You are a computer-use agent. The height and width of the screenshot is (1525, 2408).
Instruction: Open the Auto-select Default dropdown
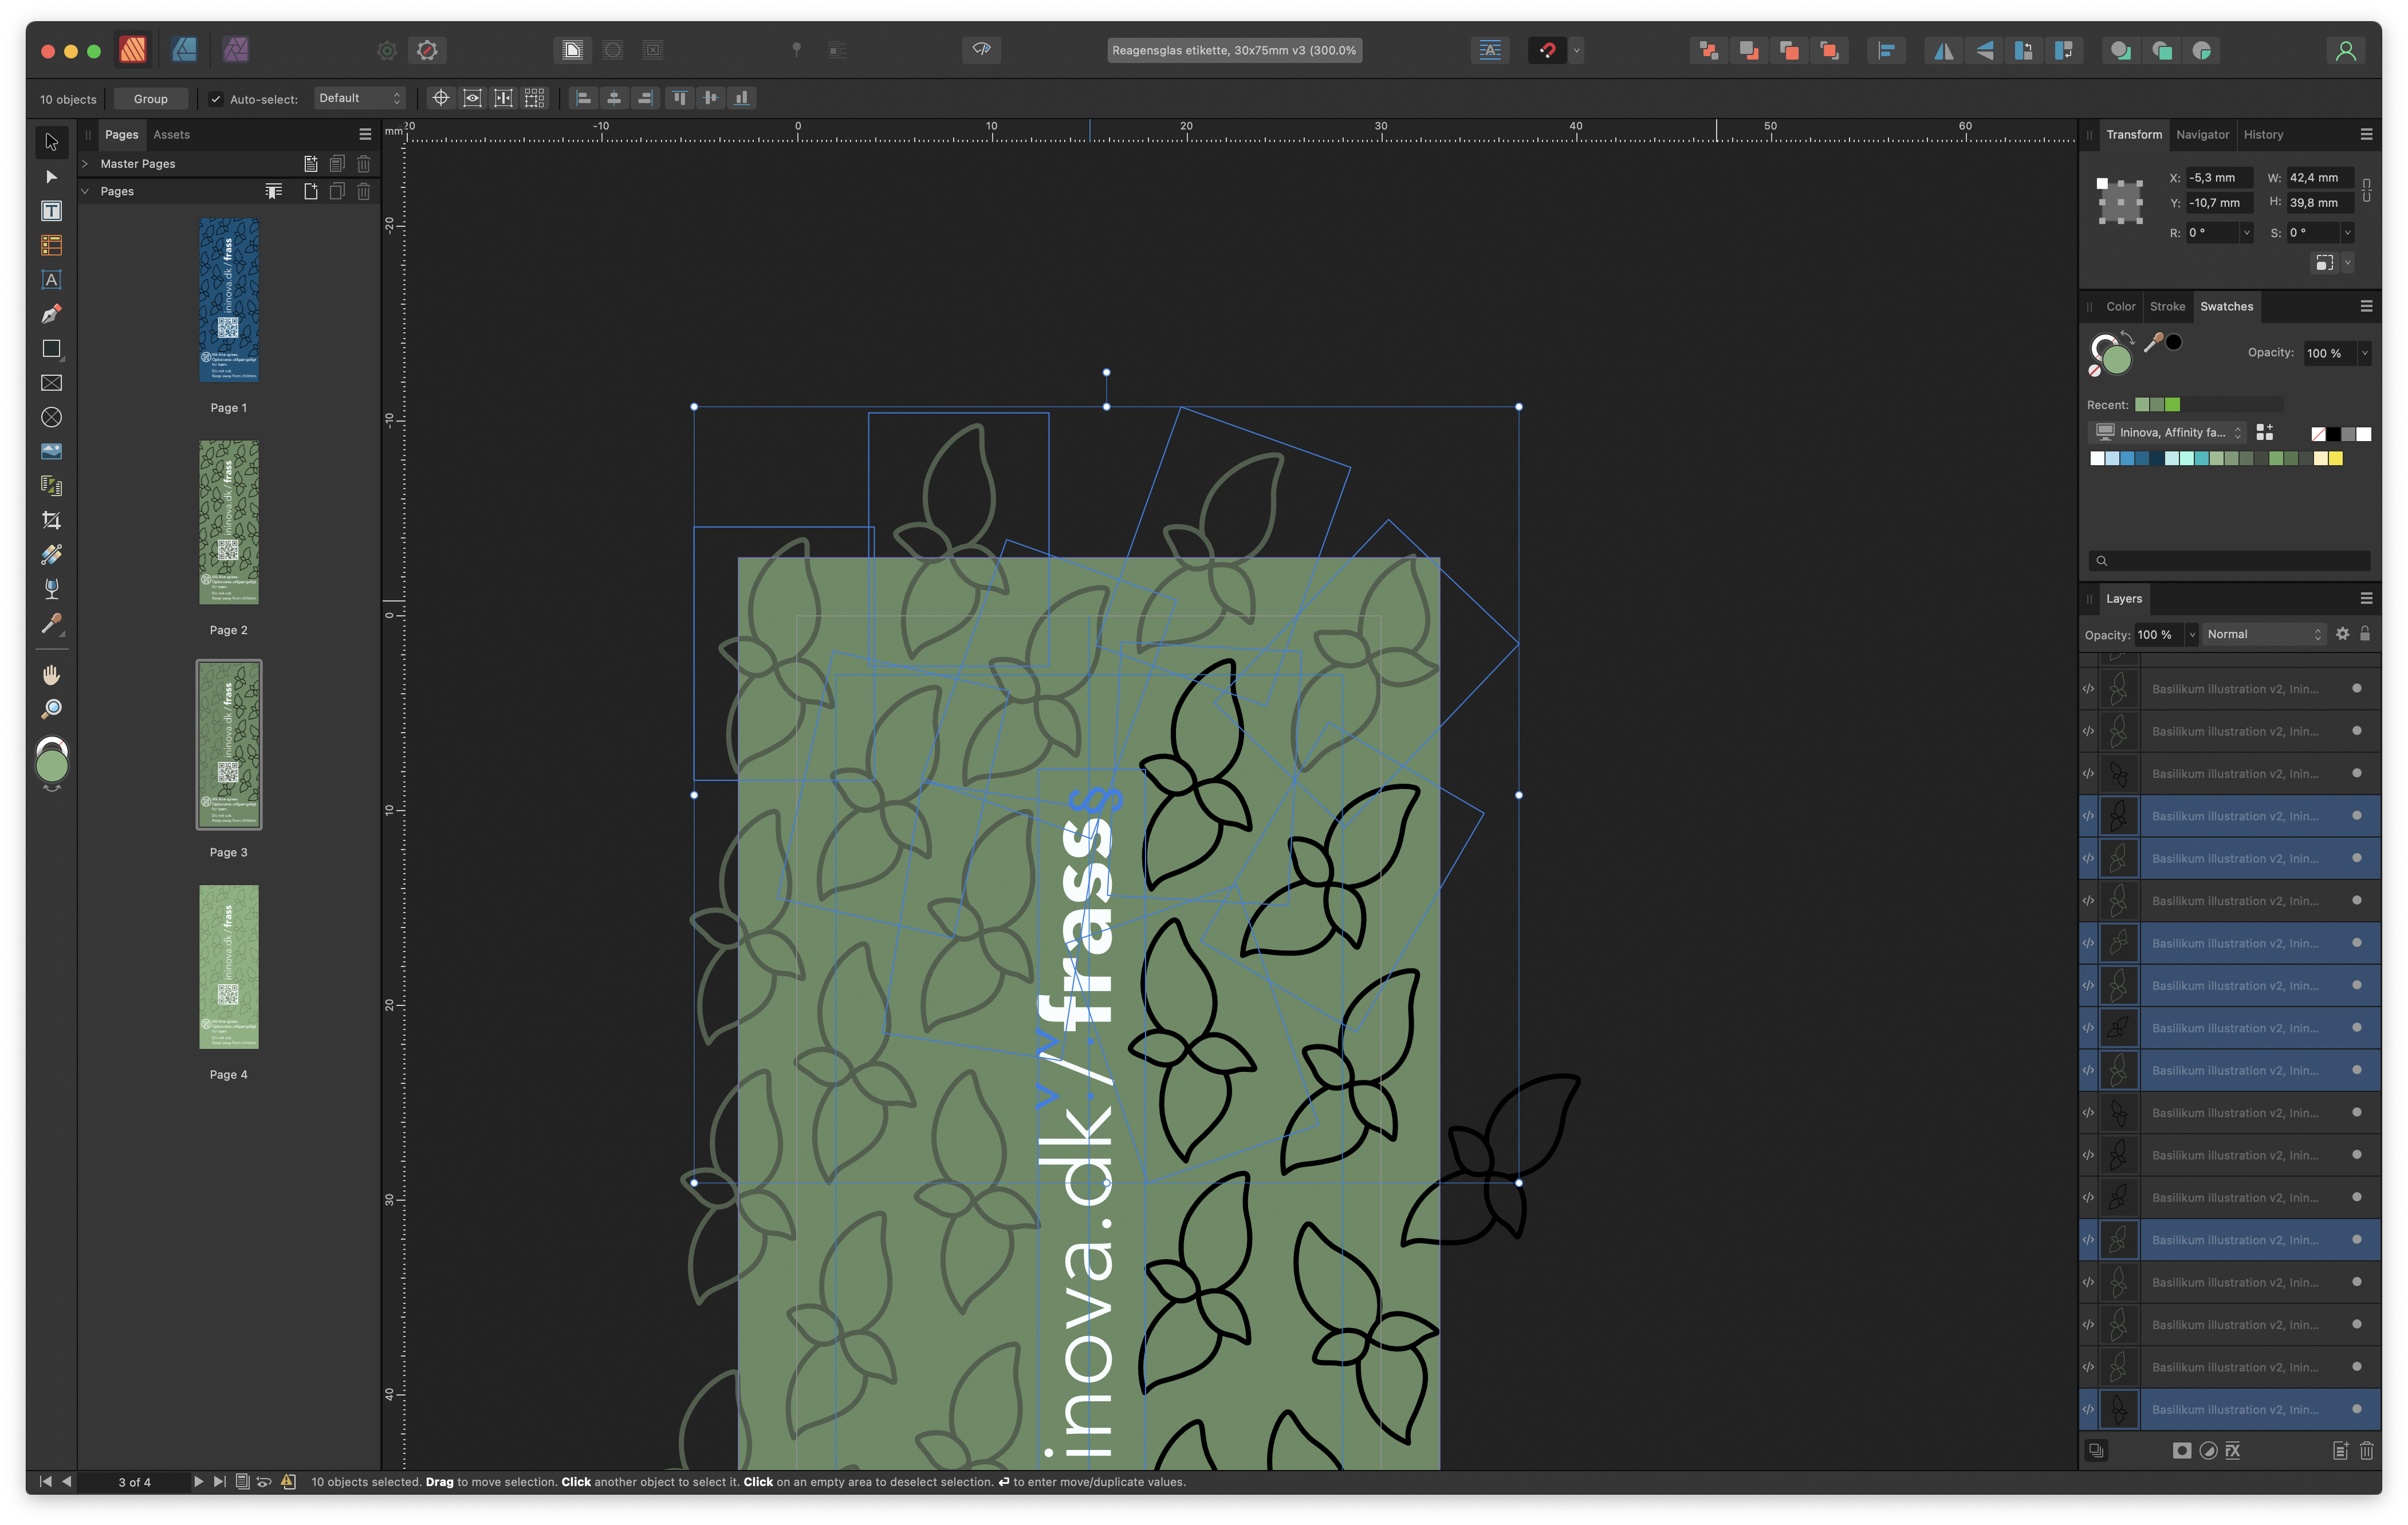(360, 98)
